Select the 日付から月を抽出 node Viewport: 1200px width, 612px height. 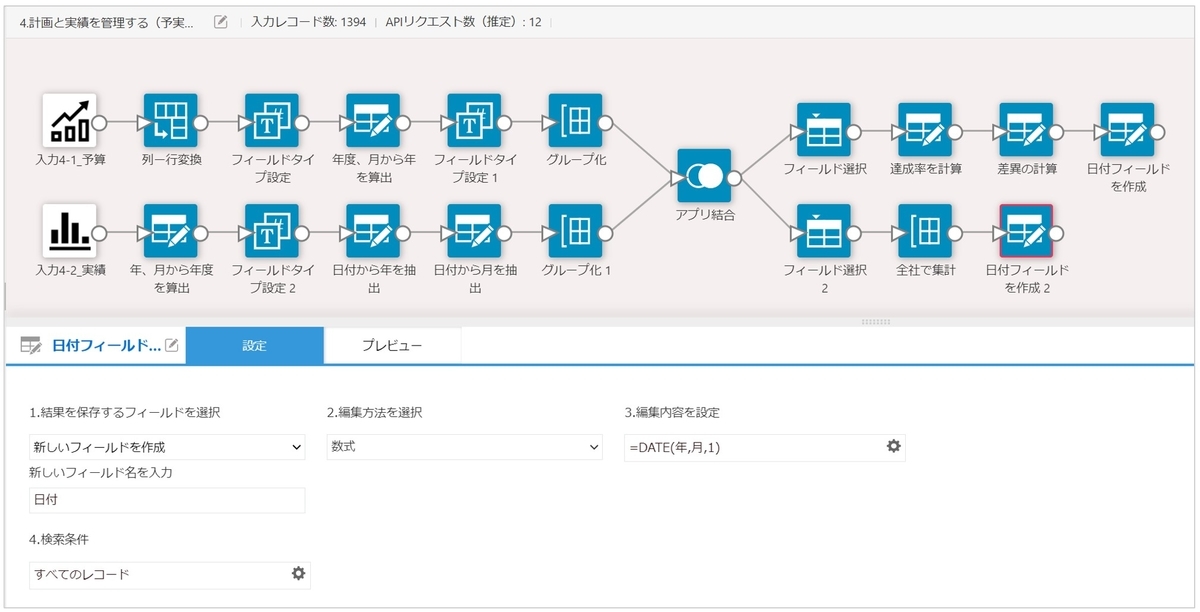click(x=473, y=230)
